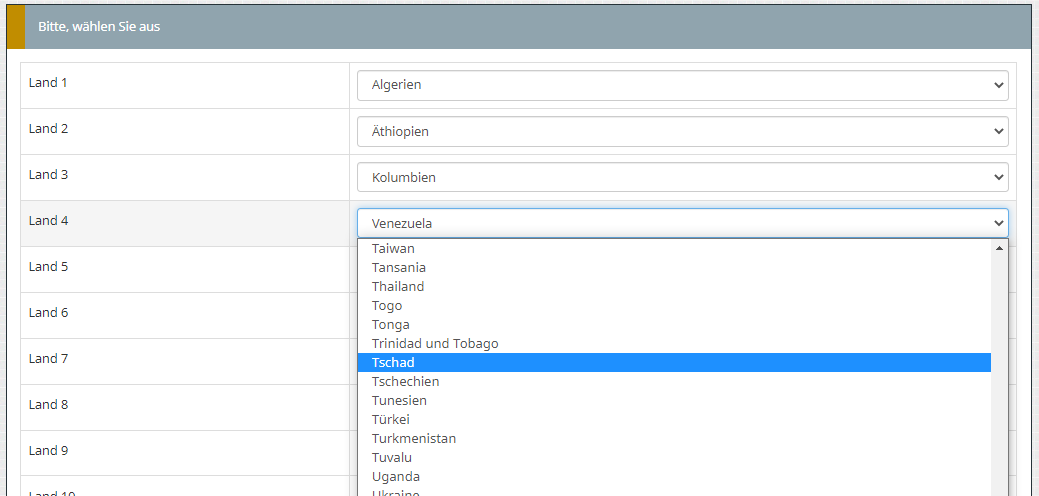Choose Türkei in the country list
The height and width of the screenshot is (496, 1039).
pyautogui.click(x=391, y=419)
